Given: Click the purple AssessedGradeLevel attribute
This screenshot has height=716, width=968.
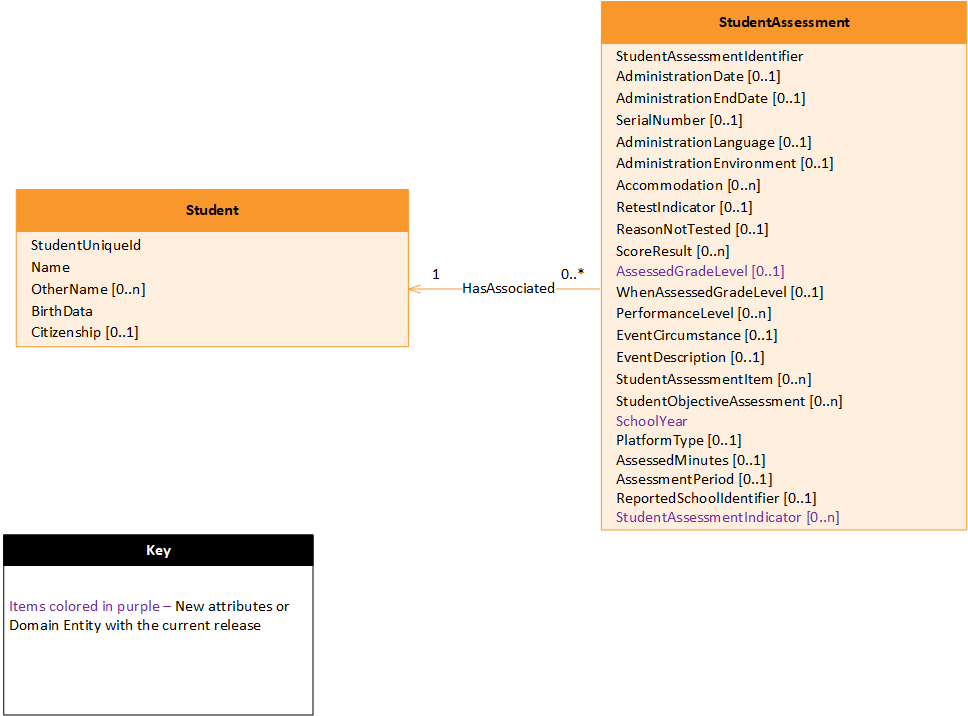Looking at the screenshot, I should (x=699, y=271).
